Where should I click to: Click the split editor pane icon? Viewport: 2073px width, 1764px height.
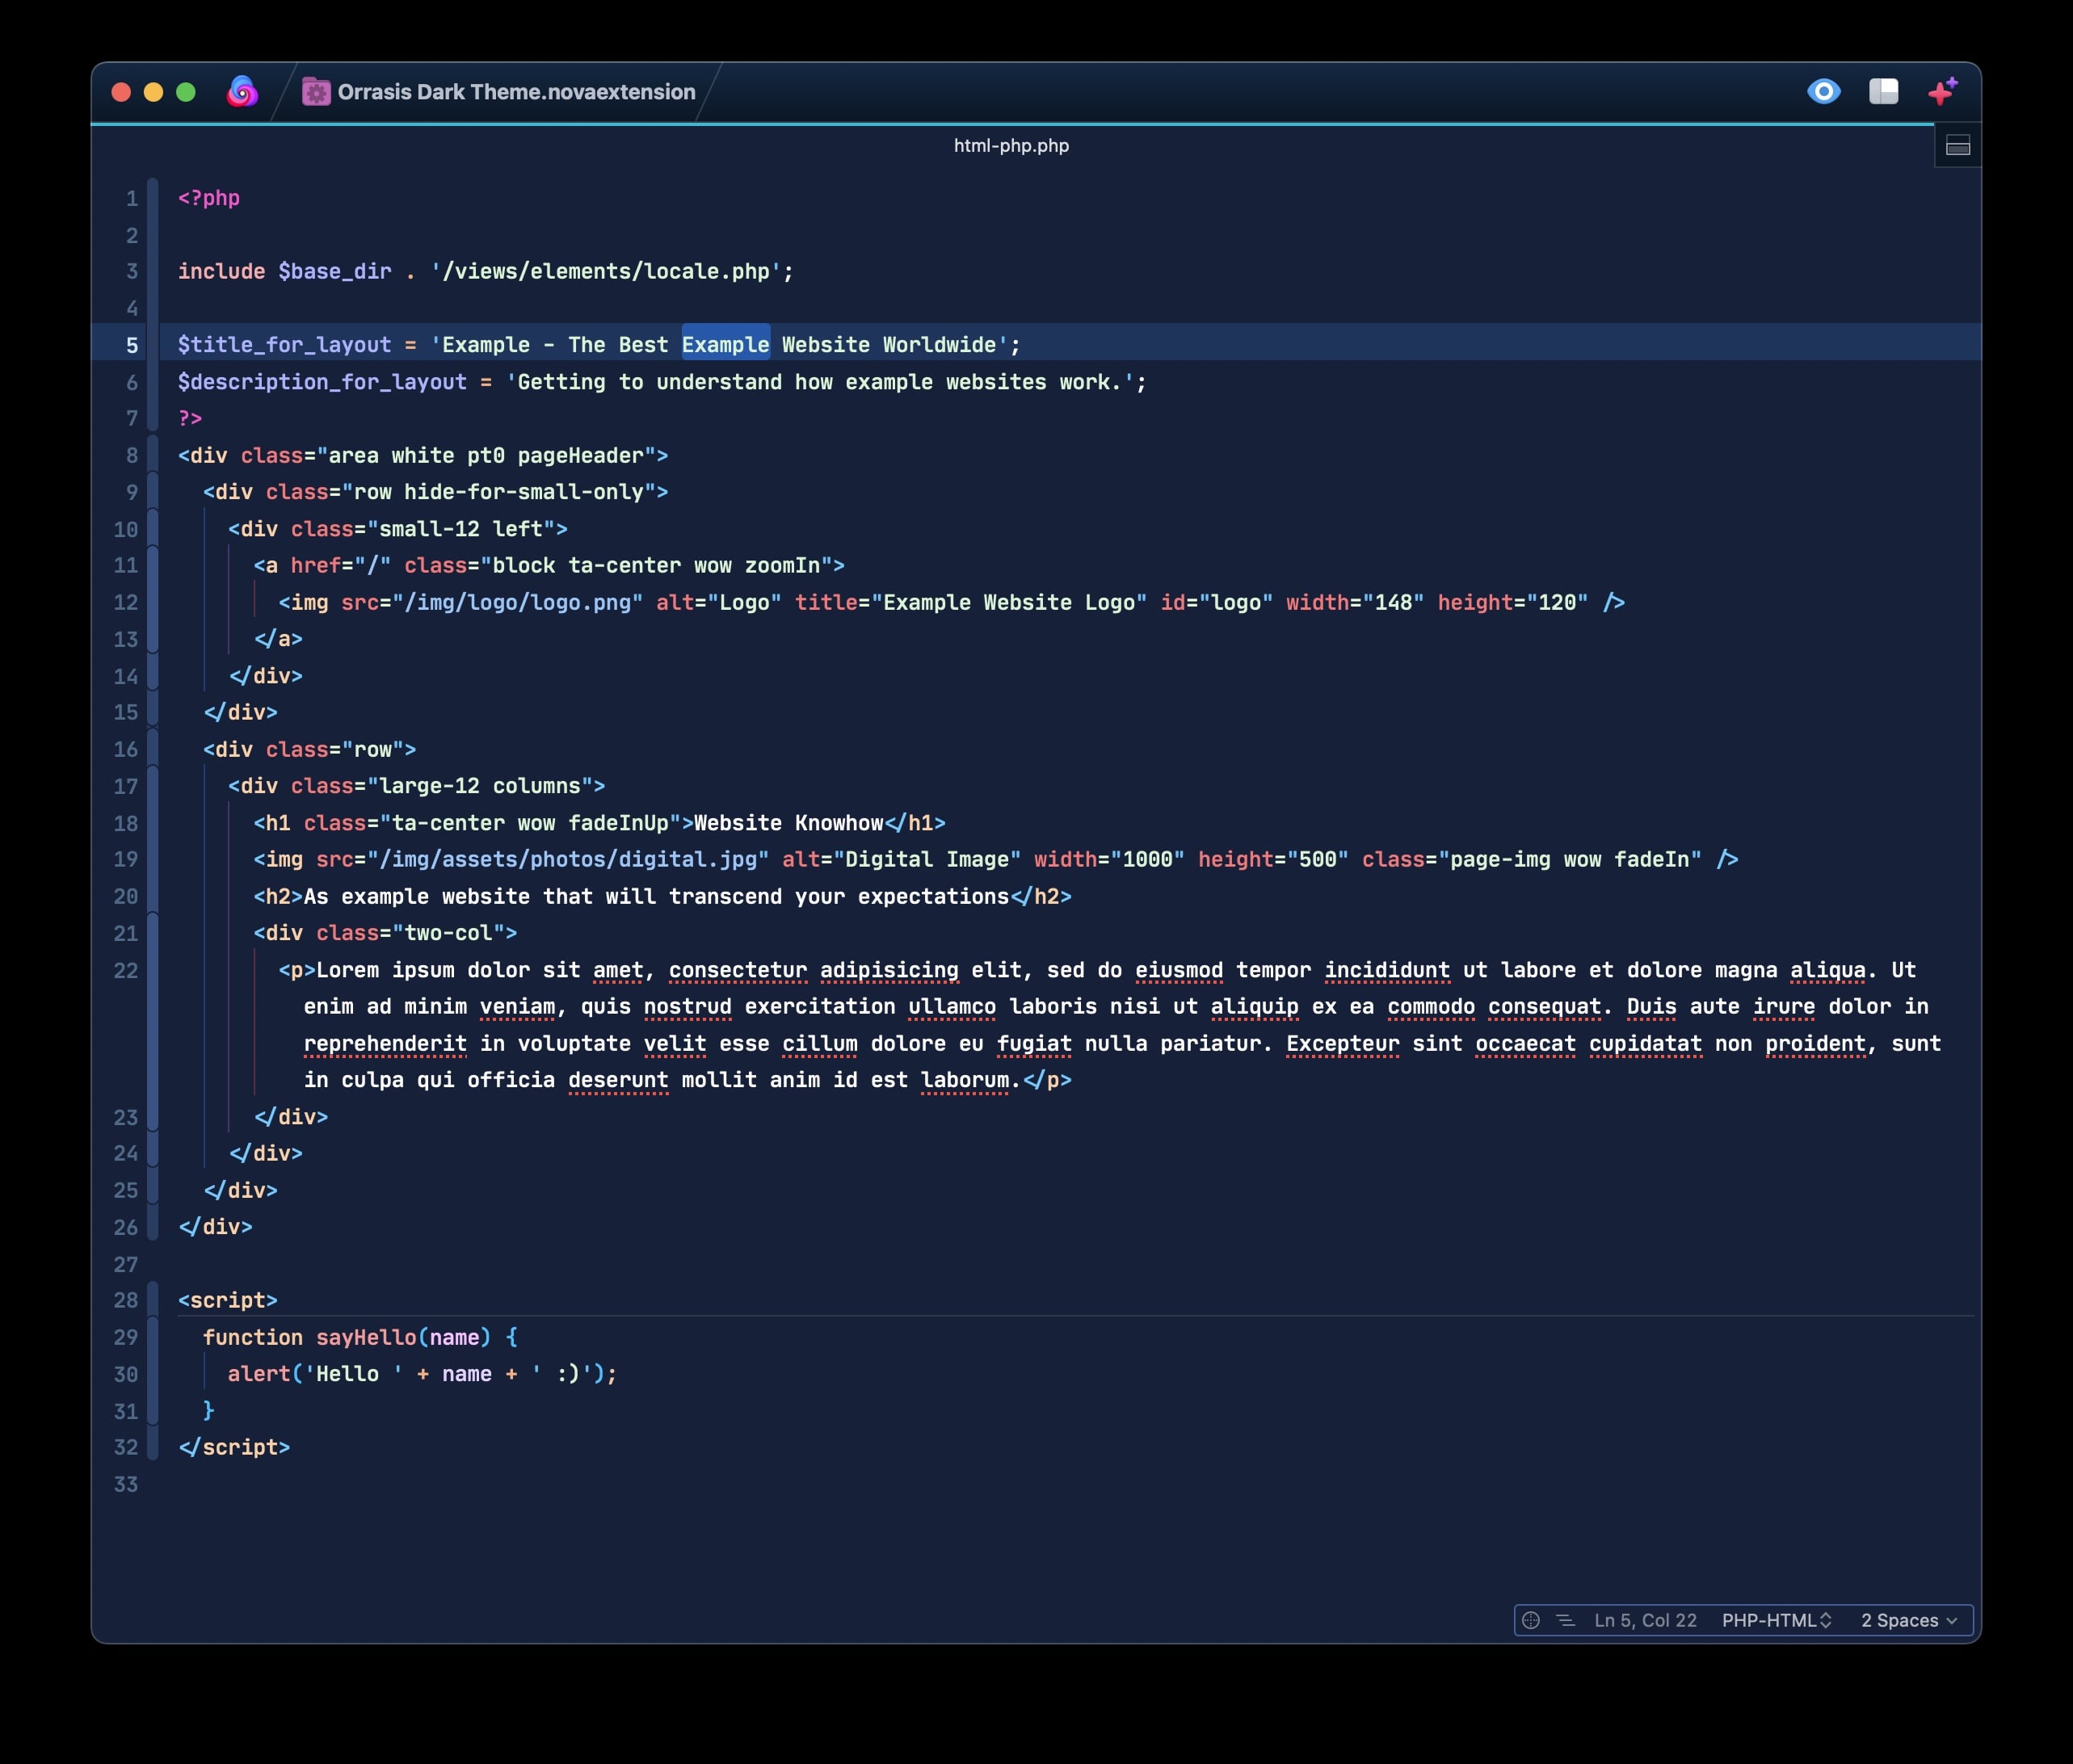[x=1957, y=147]
